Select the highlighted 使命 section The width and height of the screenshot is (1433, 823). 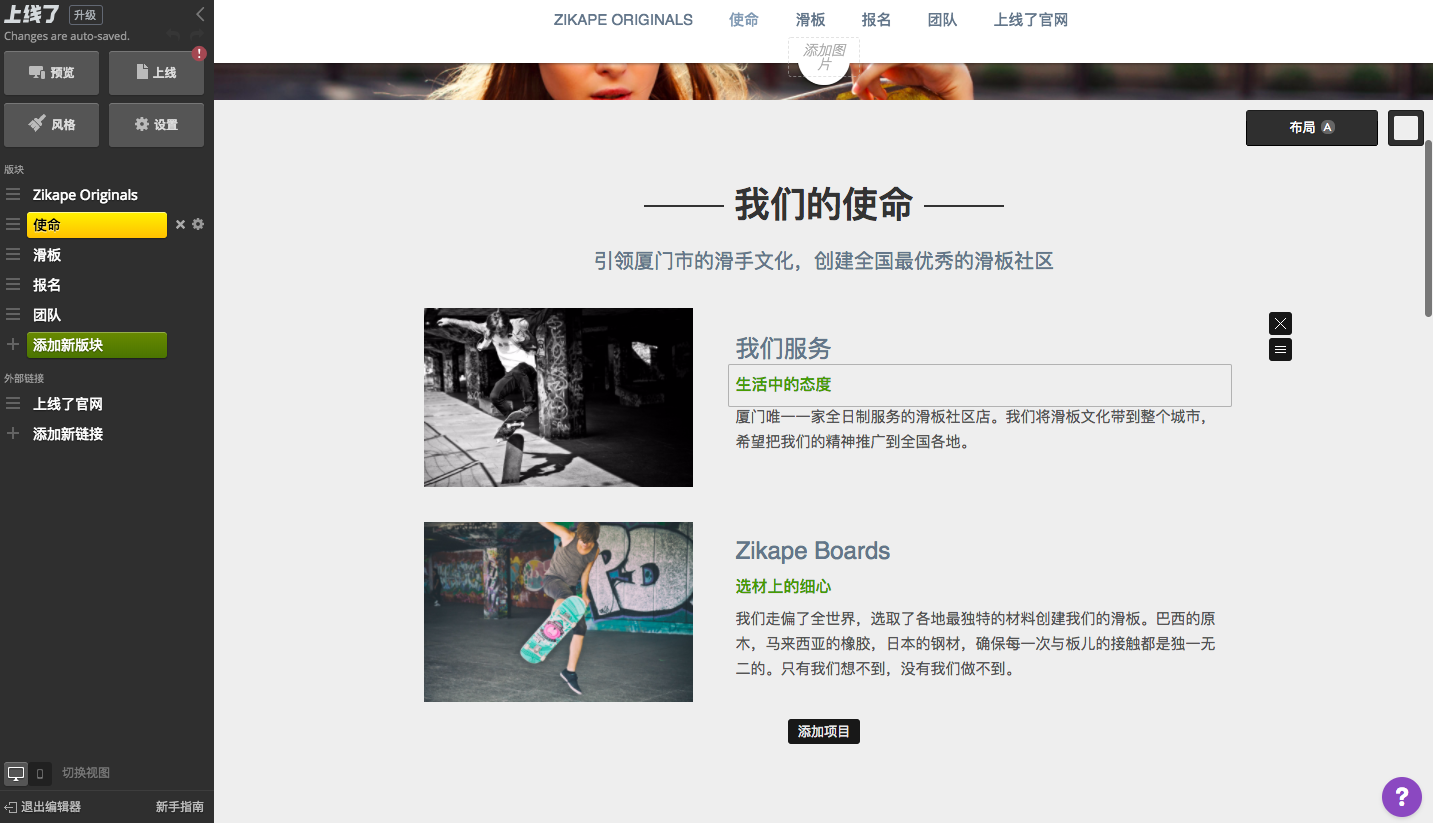[x=97, y=225]
